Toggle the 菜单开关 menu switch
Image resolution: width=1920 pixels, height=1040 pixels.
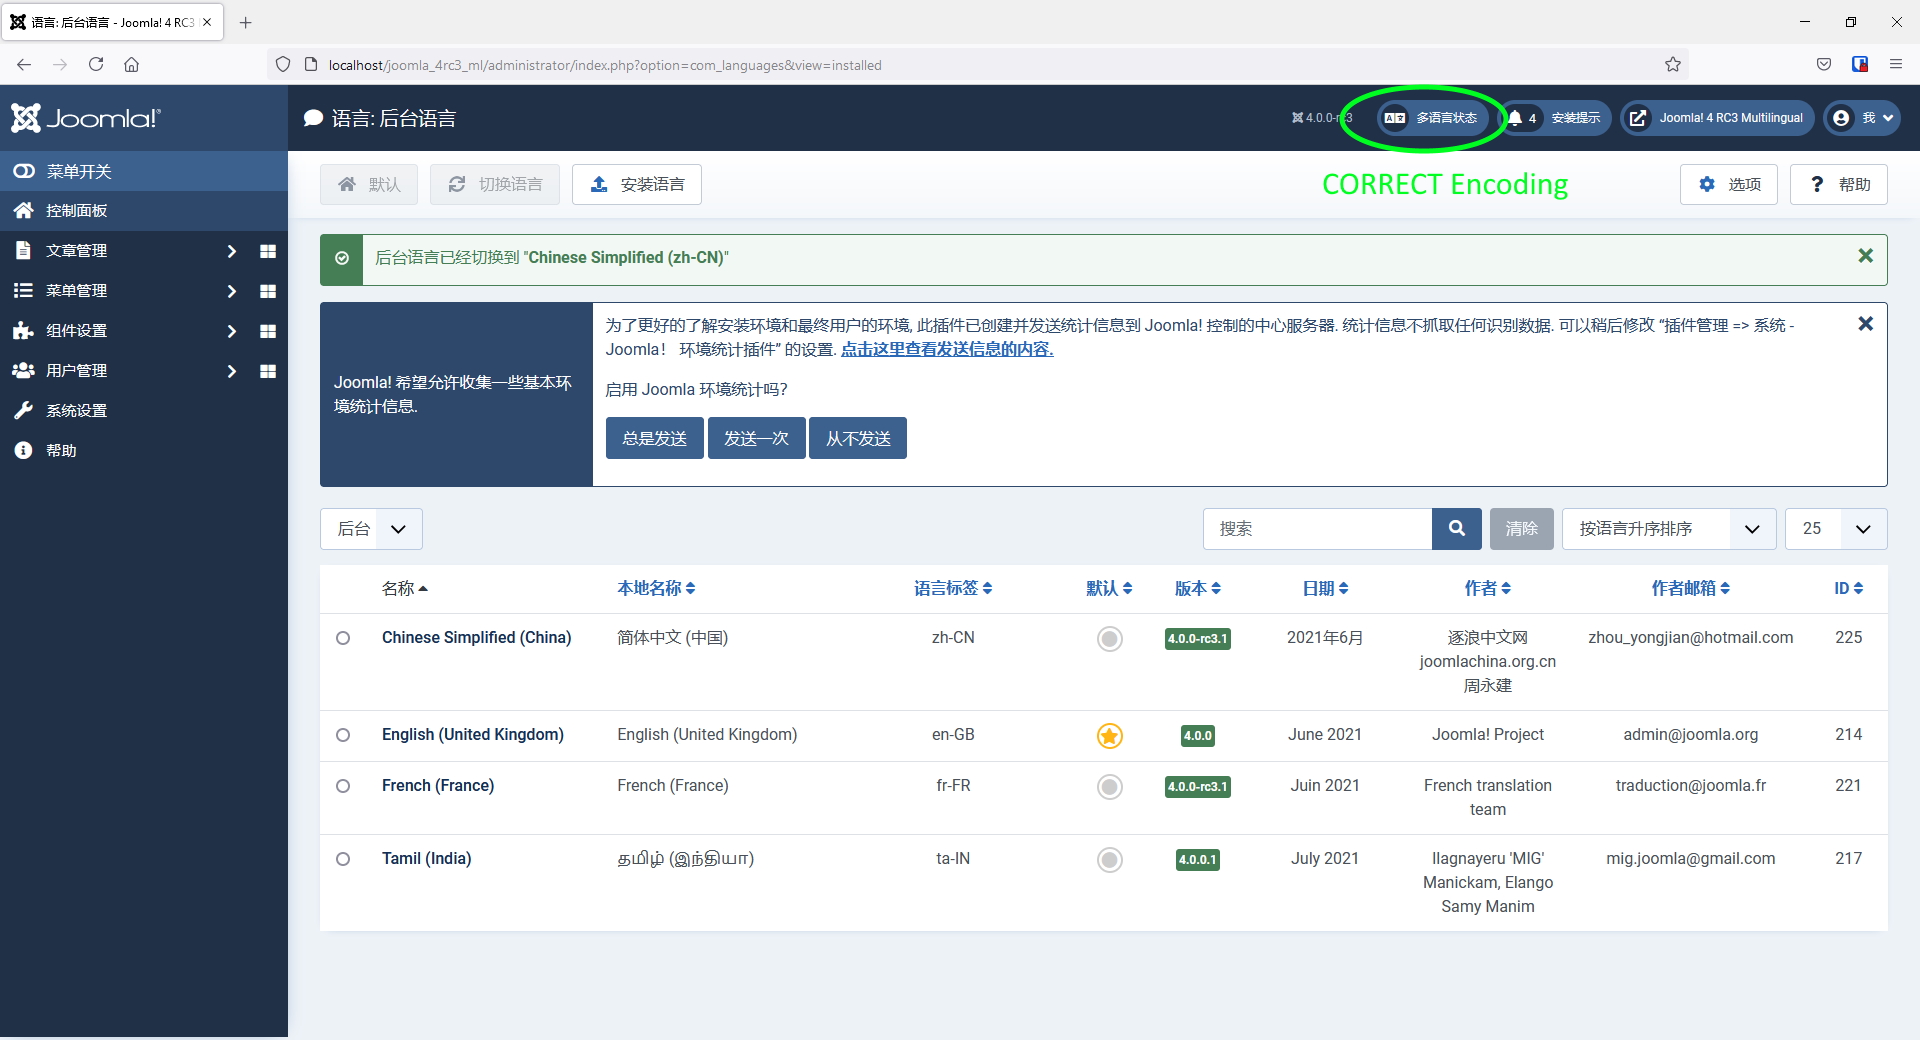pos(144,171)
